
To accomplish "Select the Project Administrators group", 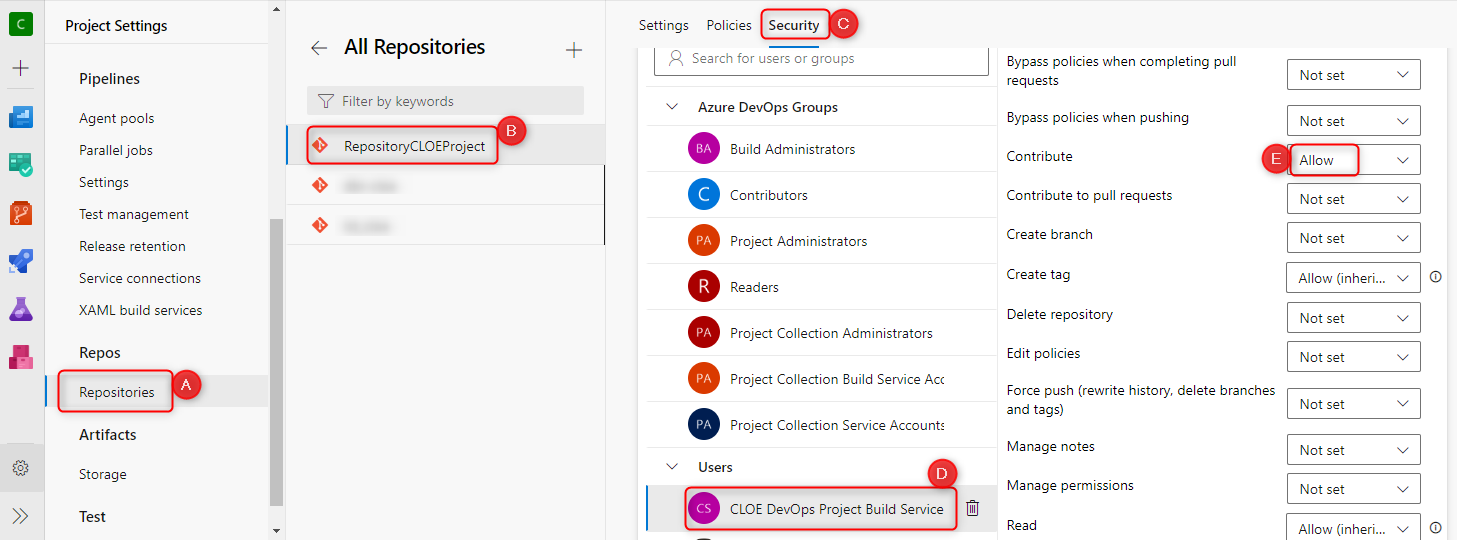I will 798,241.
